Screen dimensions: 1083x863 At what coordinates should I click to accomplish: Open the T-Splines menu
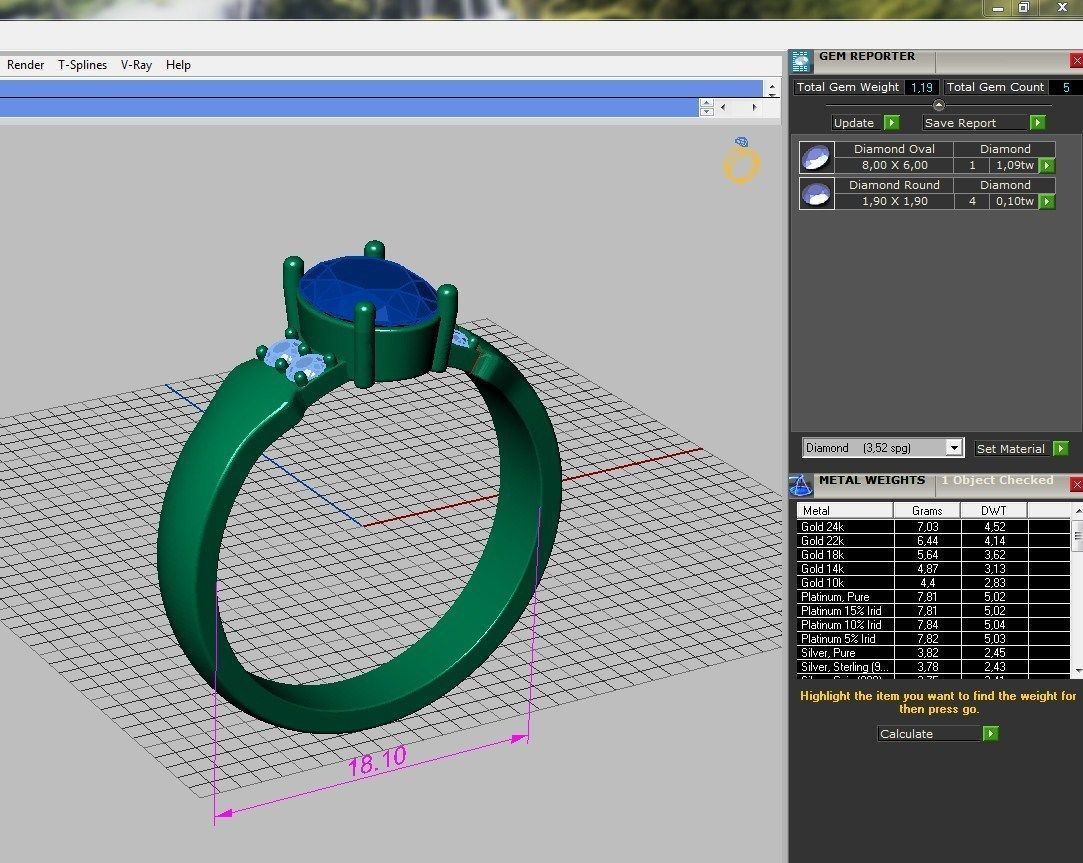click(82, 65)
